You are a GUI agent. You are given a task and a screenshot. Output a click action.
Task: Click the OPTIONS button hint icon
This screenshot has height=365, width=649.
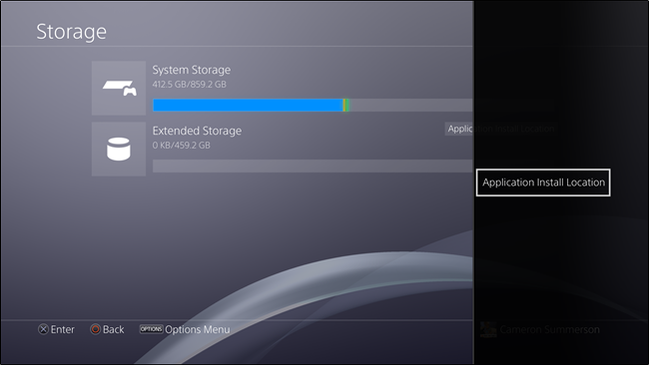[x=151, y=329]
